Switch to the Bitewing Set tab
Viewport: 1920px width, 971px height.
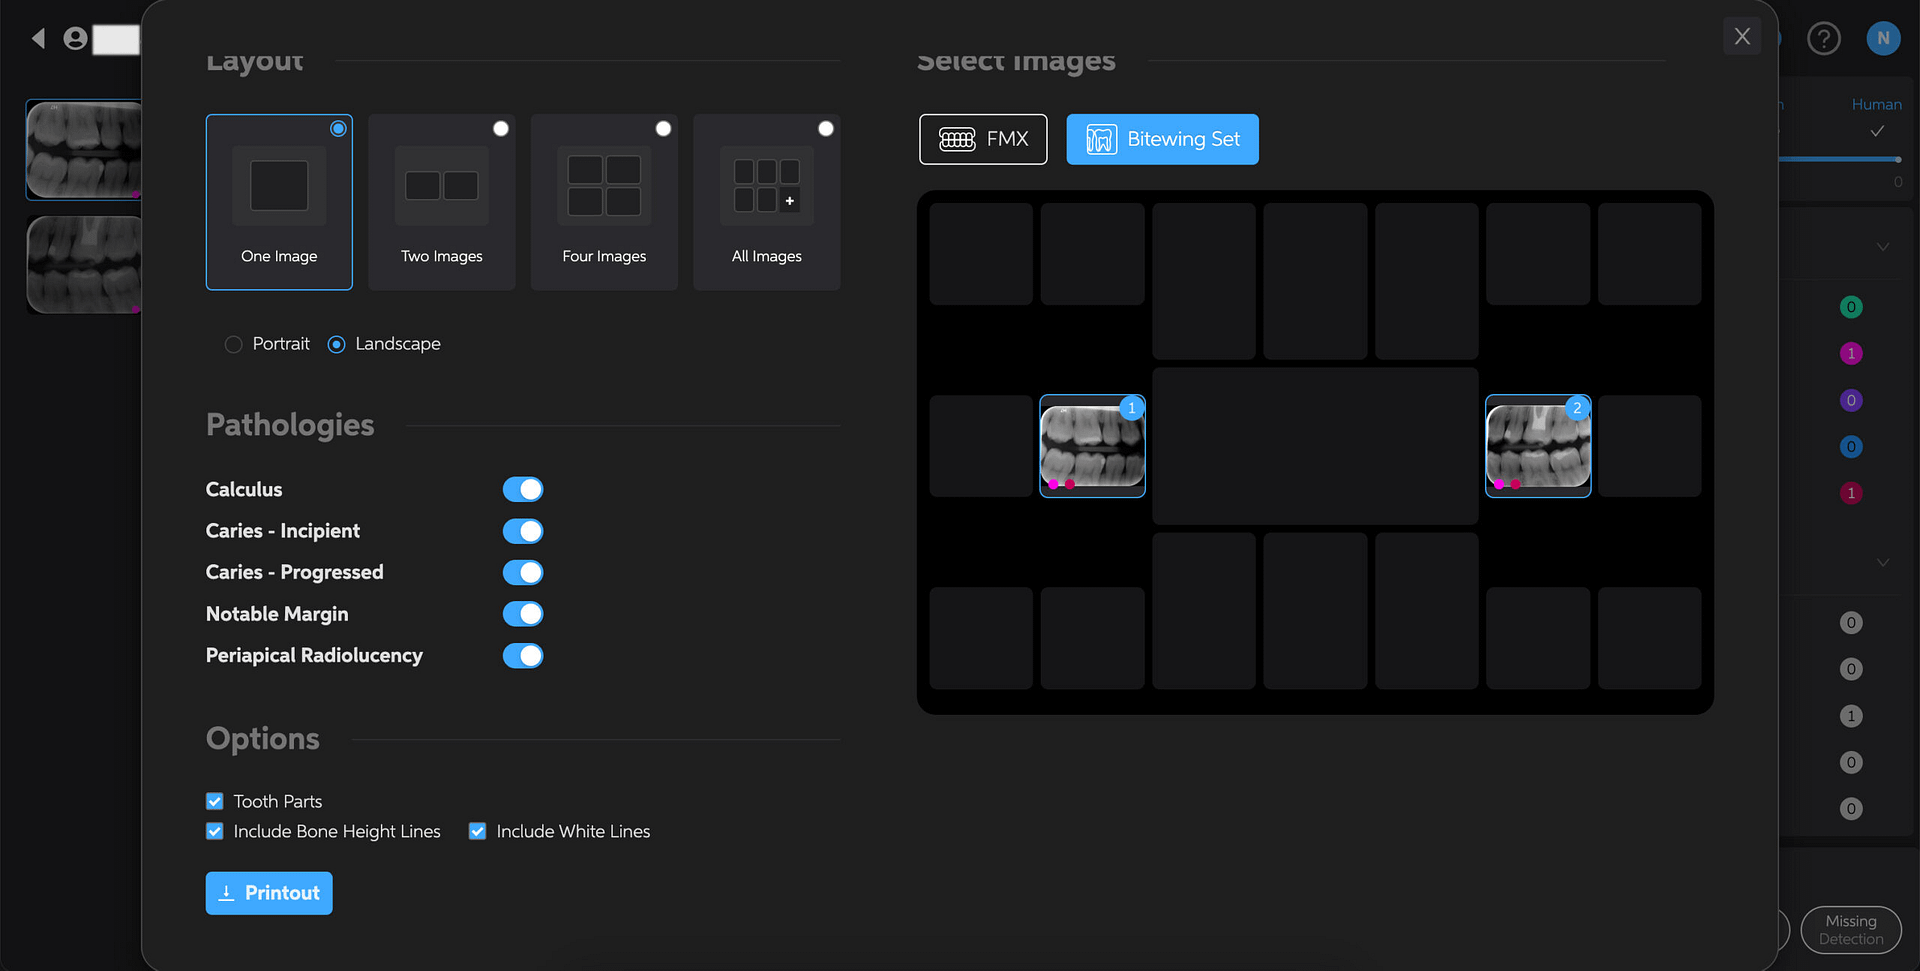click(1162, 139)
